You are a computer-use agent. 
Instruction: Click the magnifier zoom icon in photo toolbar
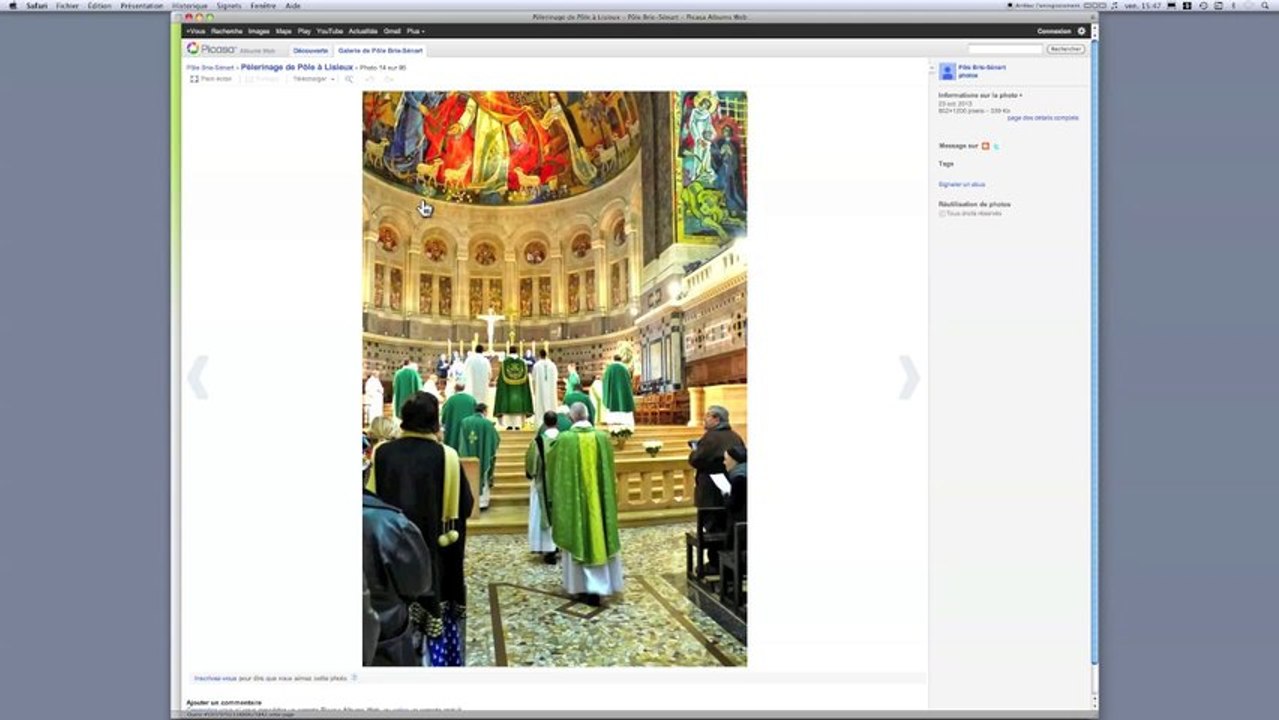pyautogui.click(x=349, y=79)
